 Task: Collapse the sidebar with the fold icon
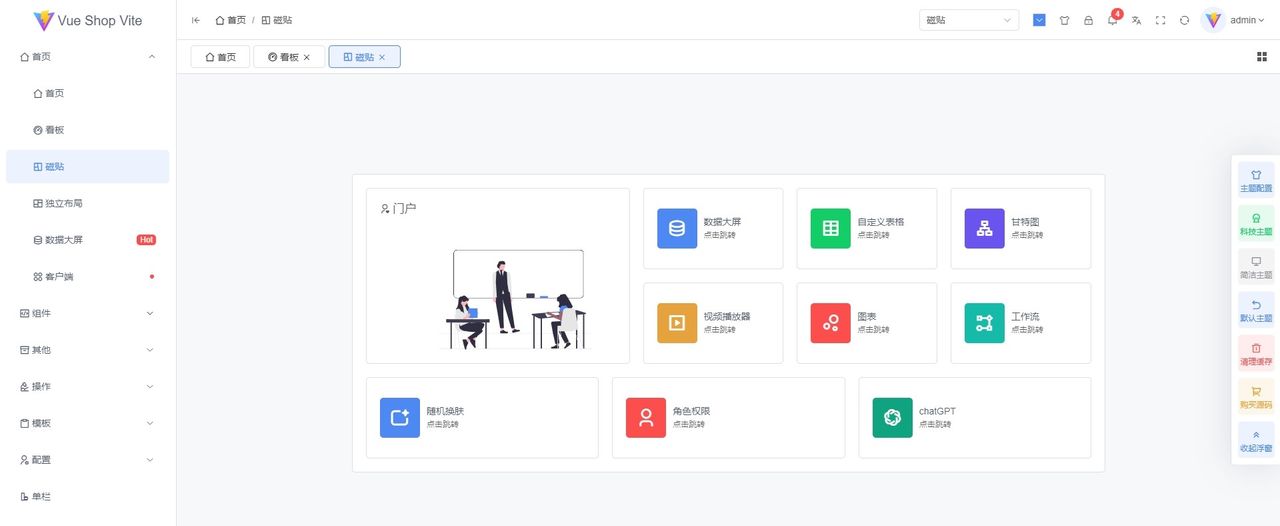196,20
